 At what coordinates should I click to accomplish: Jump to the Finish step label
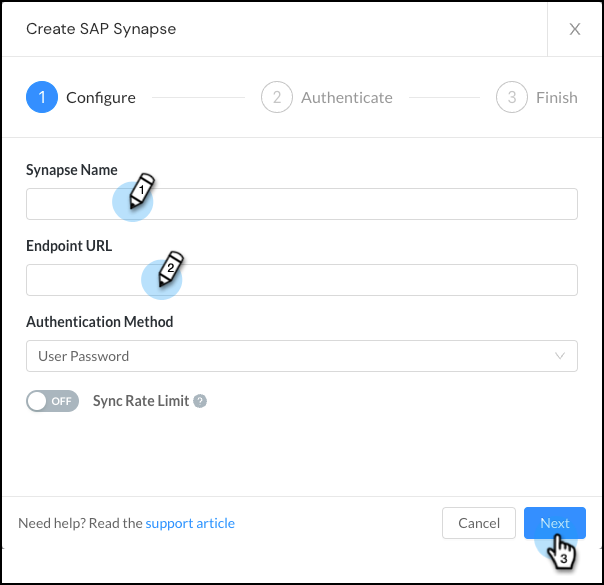pos(556,97)
